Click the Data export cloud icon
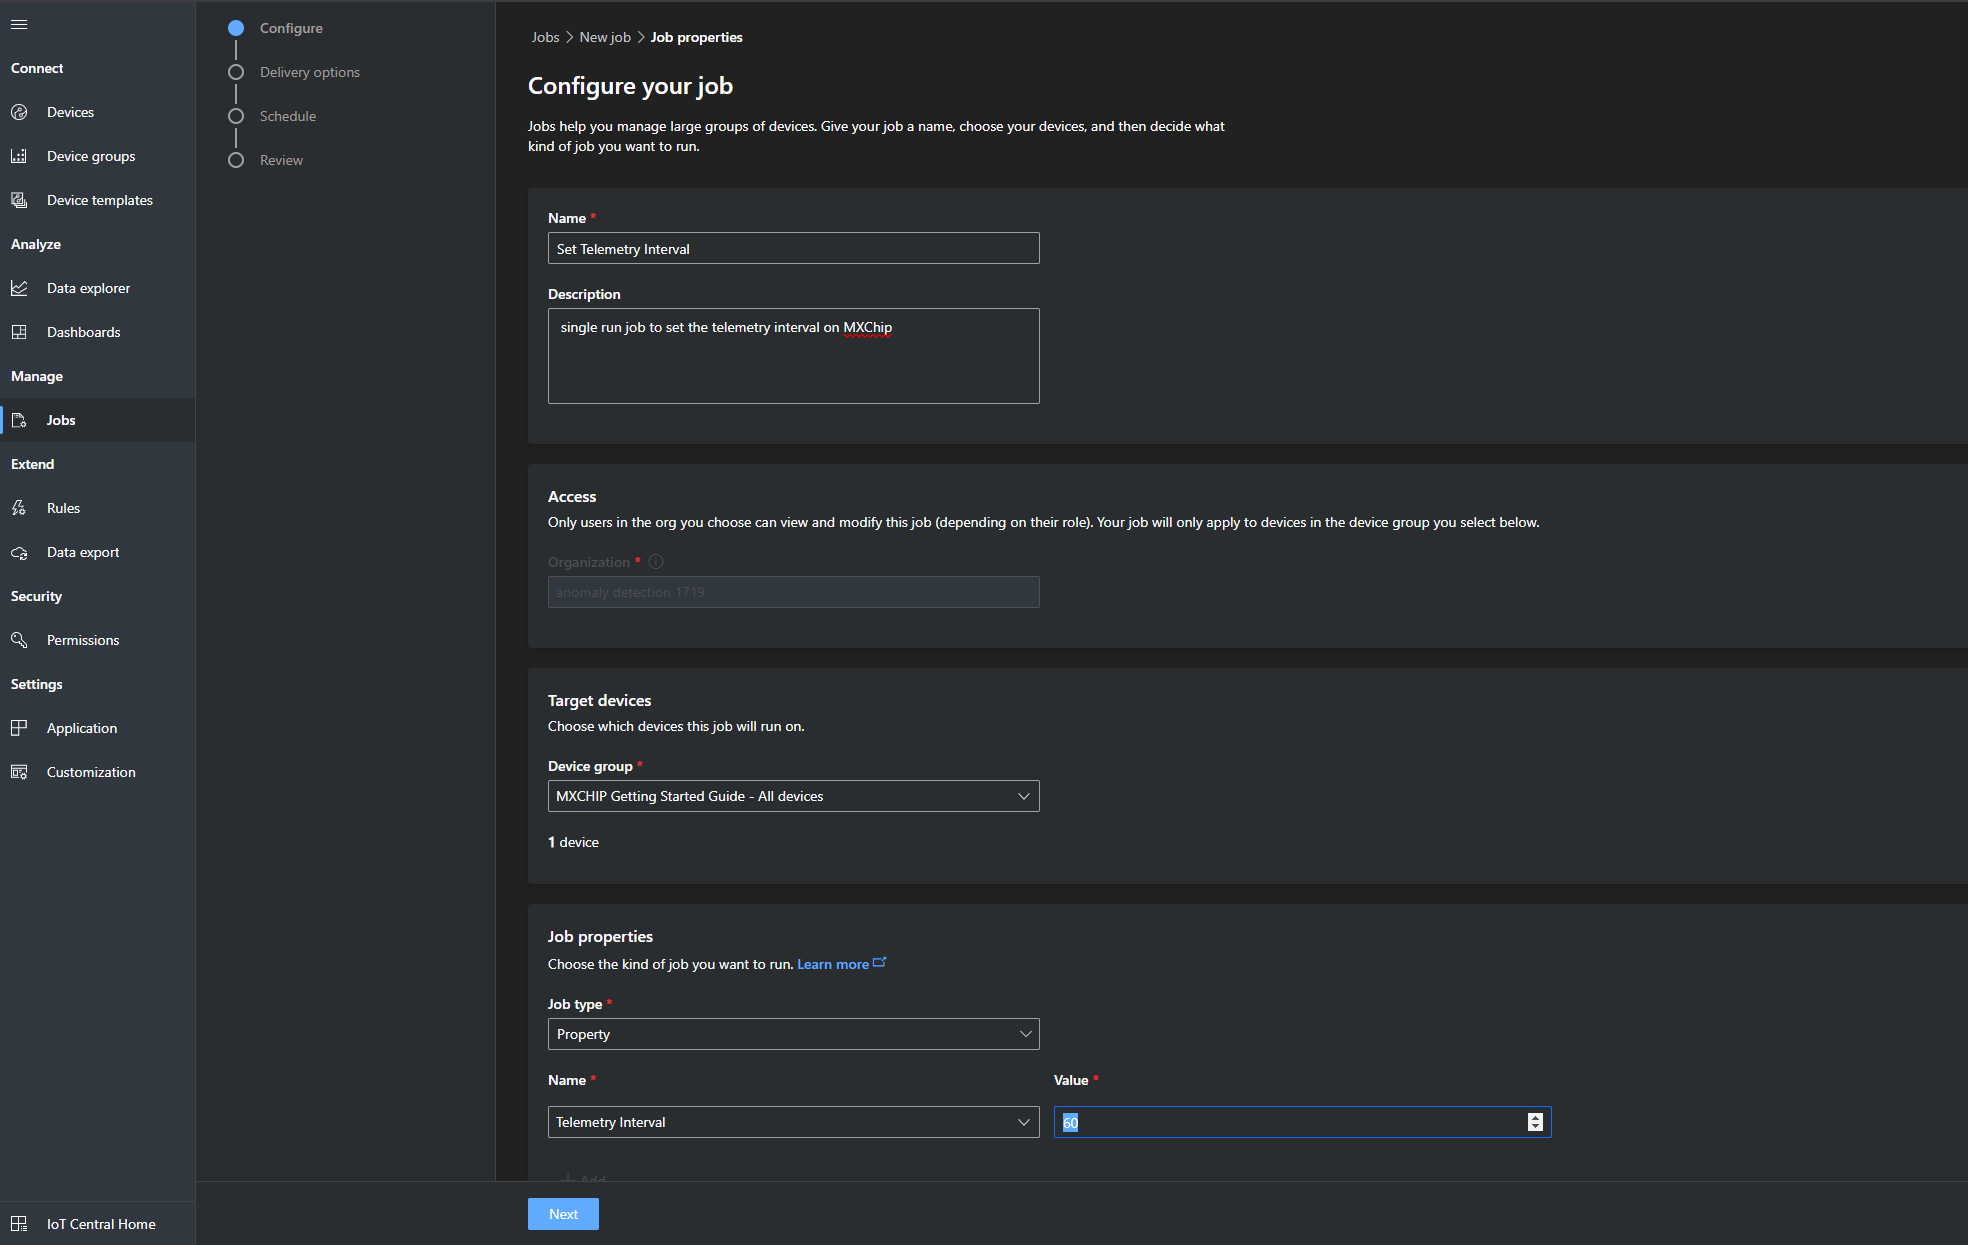 coord(19,552)
